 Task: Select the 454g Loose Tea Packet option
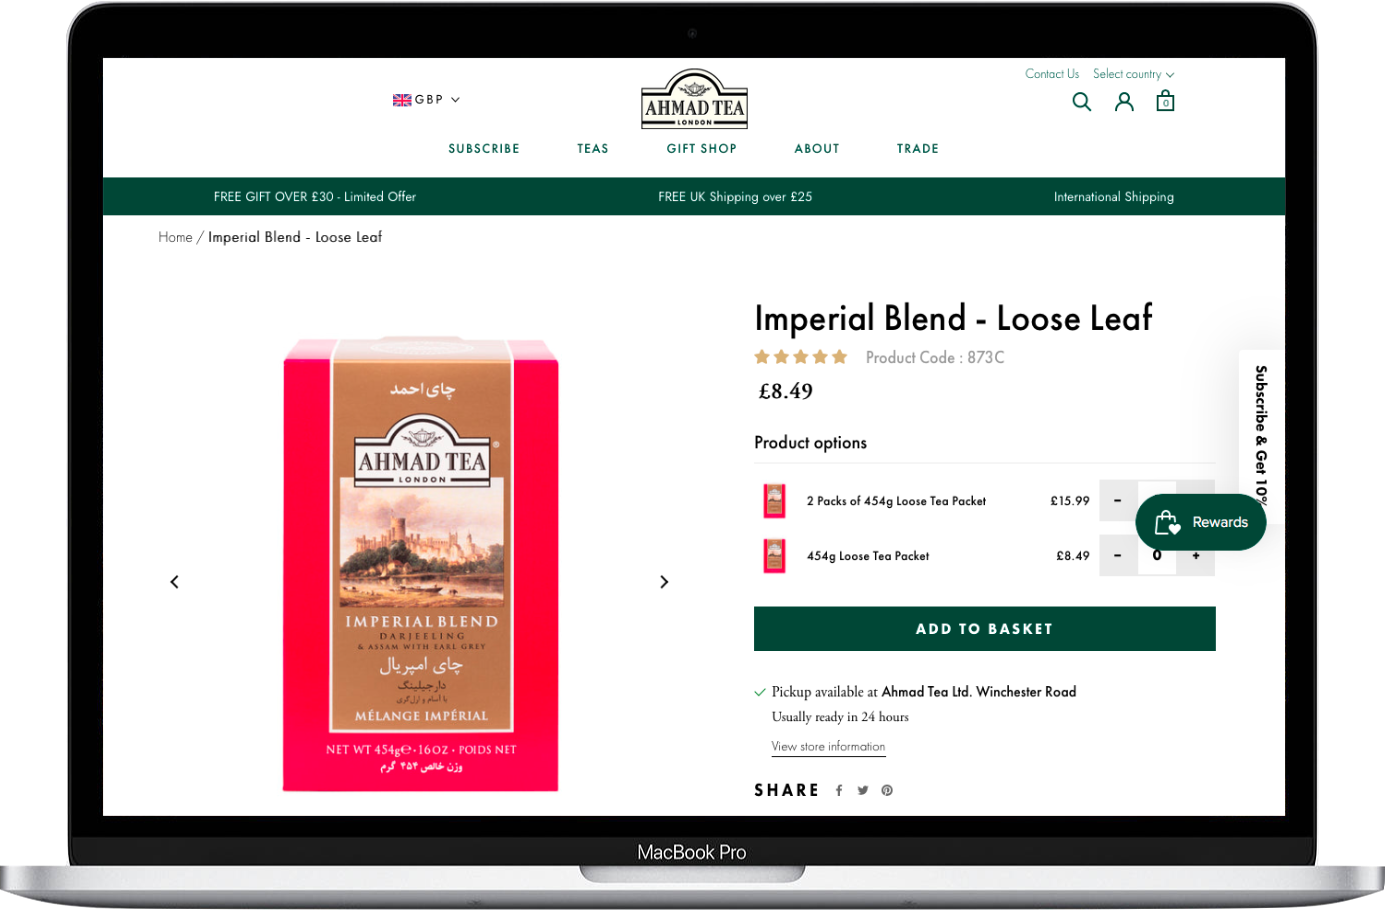pos(867,556)
